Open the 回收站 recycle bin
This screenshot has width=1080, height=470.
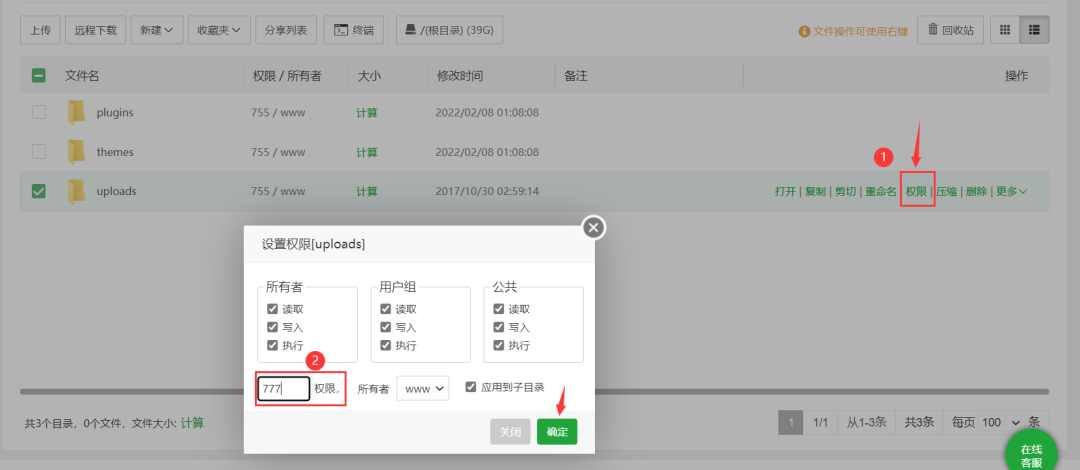coord(951,30)
